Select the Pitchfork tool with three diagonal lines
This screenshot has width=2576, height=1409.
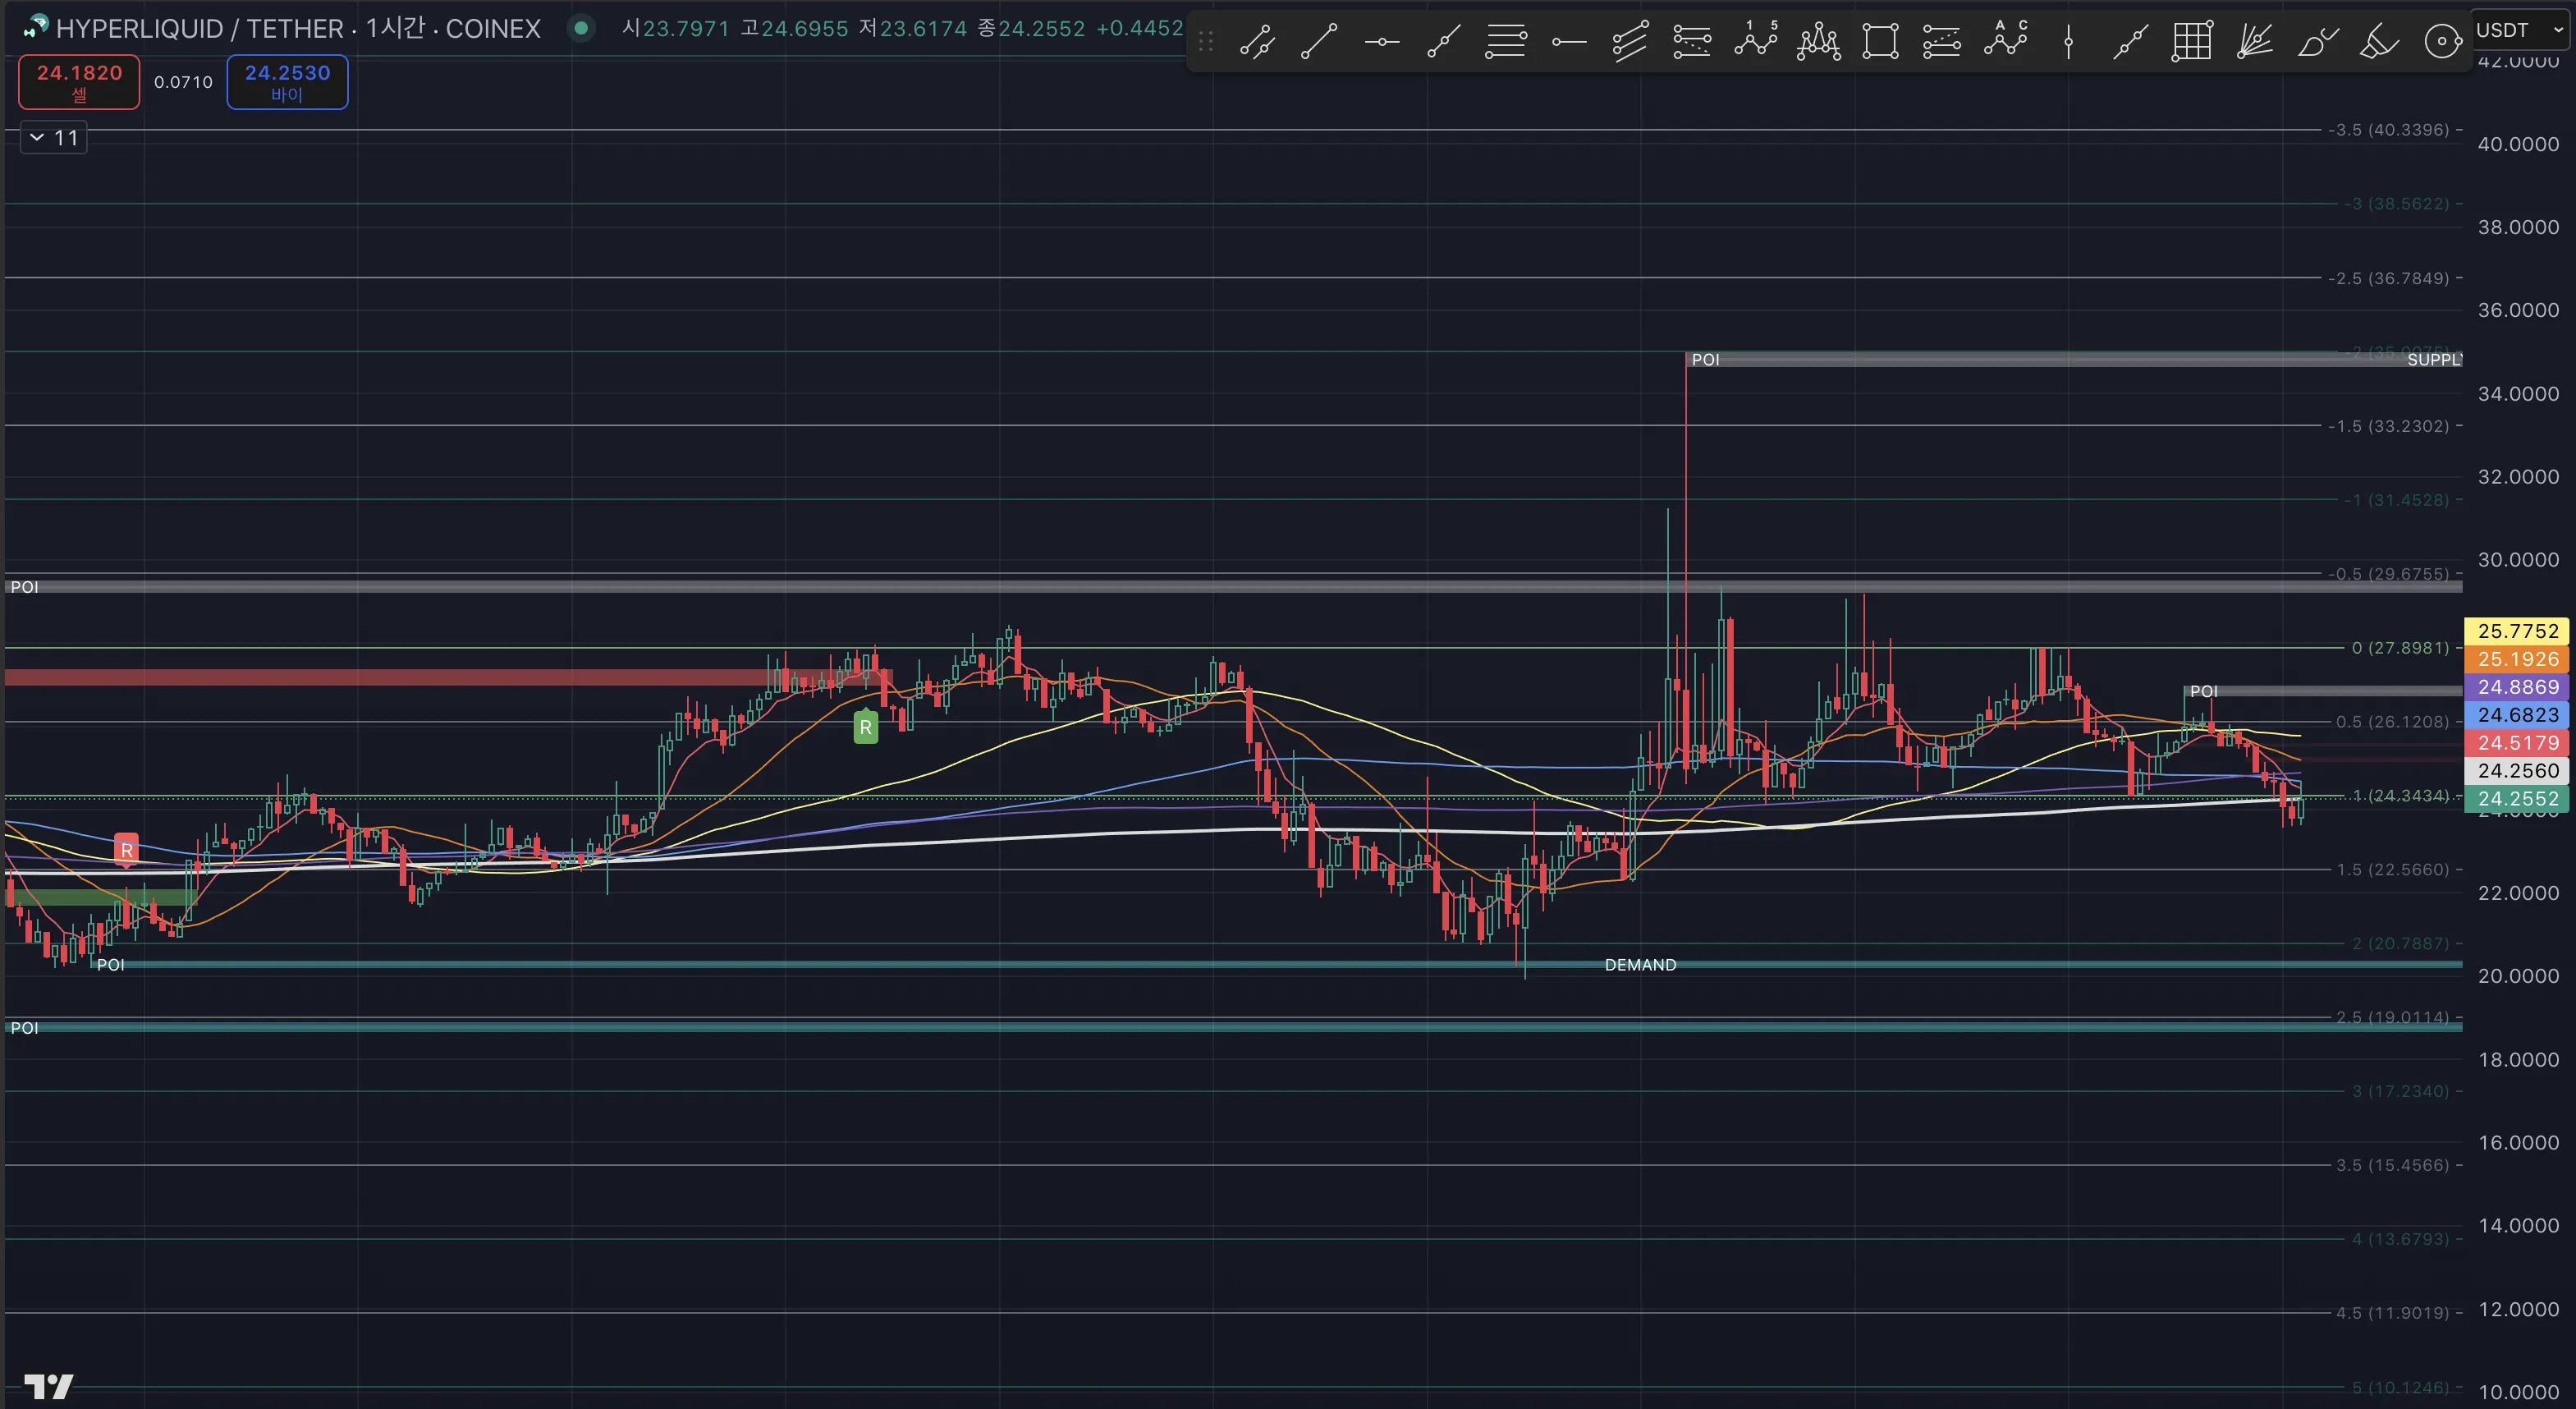(x=1630, y=42)
